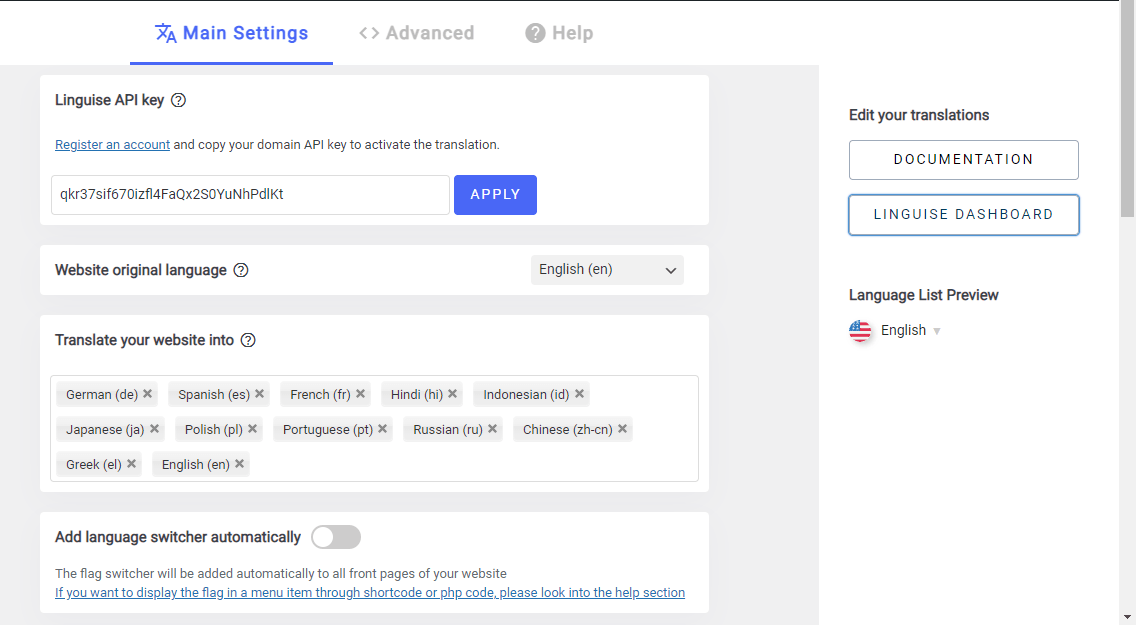Open the Register an account link

coord(112,144)
